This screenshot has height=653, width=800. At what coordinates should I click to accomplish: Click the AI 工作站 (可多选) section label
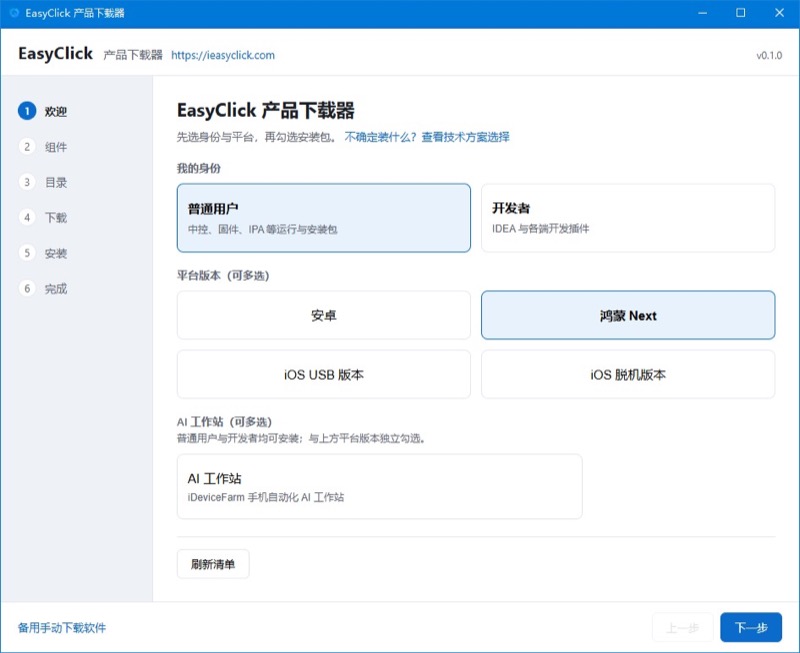[224, 422]
